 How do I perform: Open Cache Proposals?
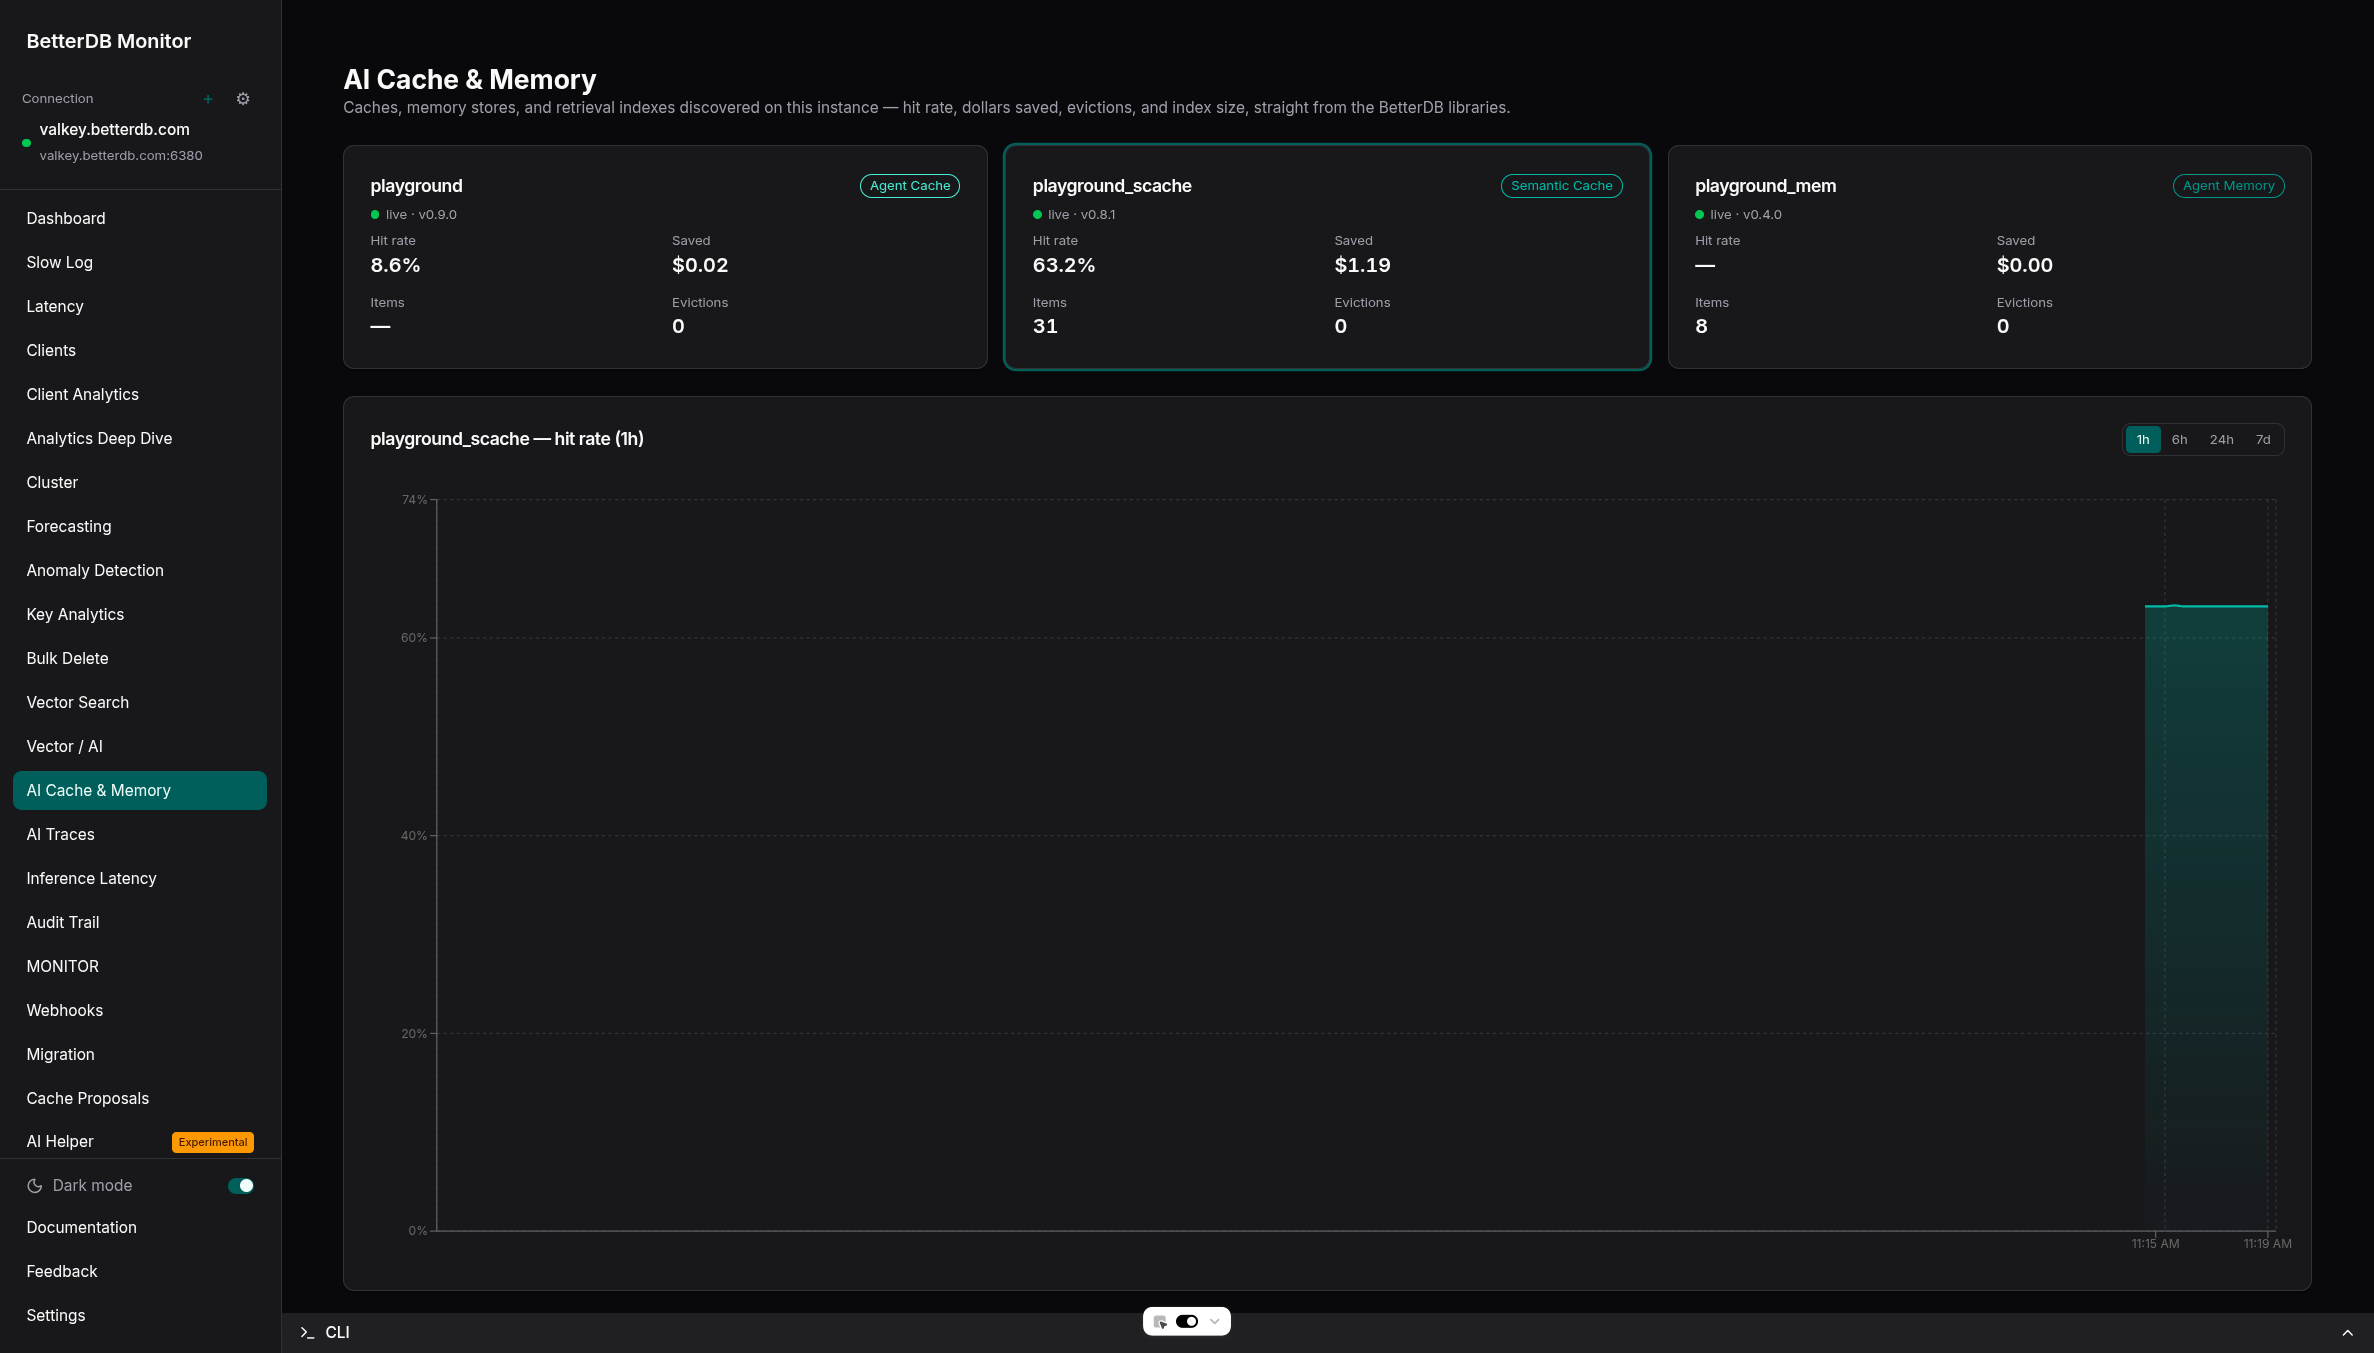140,1099
